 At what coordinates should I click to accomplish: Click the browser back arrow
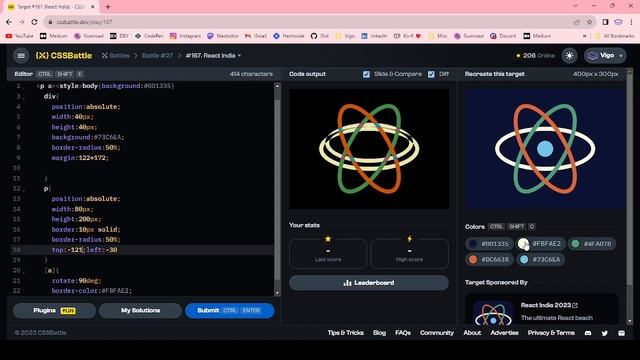click(x=9, y=22)
